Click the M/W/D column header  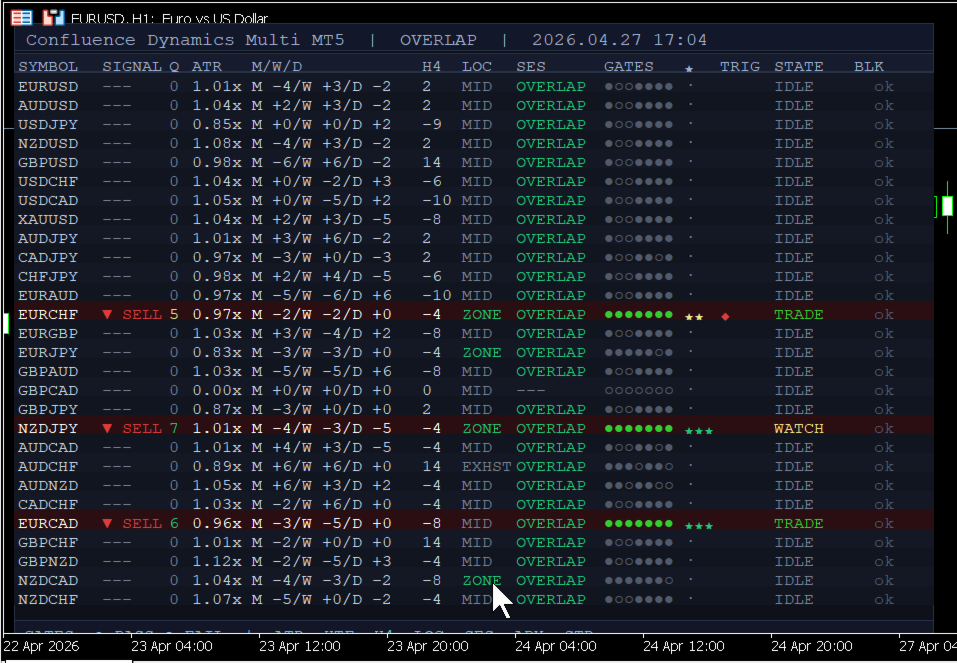click(x=276, y=67)
